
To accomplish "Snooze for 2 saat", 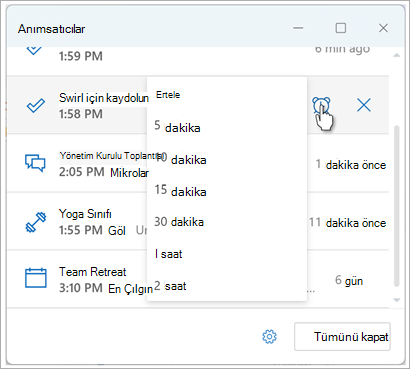I will pos(227,286).
